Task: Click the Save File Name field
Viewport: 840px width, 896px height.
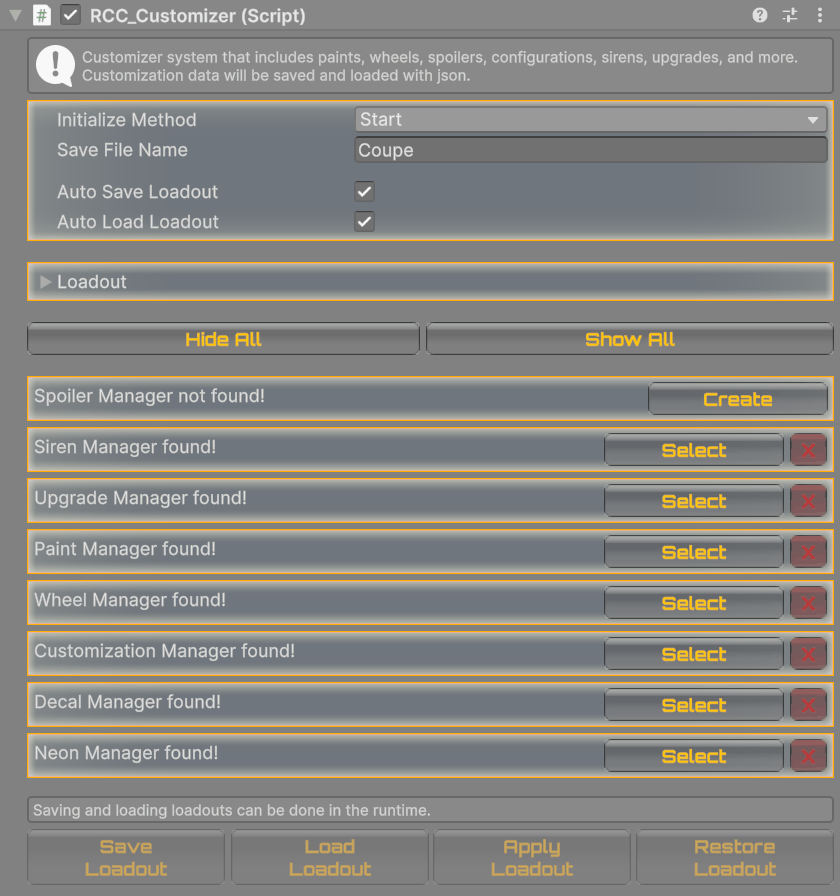Action: click(x=591, y=150)
